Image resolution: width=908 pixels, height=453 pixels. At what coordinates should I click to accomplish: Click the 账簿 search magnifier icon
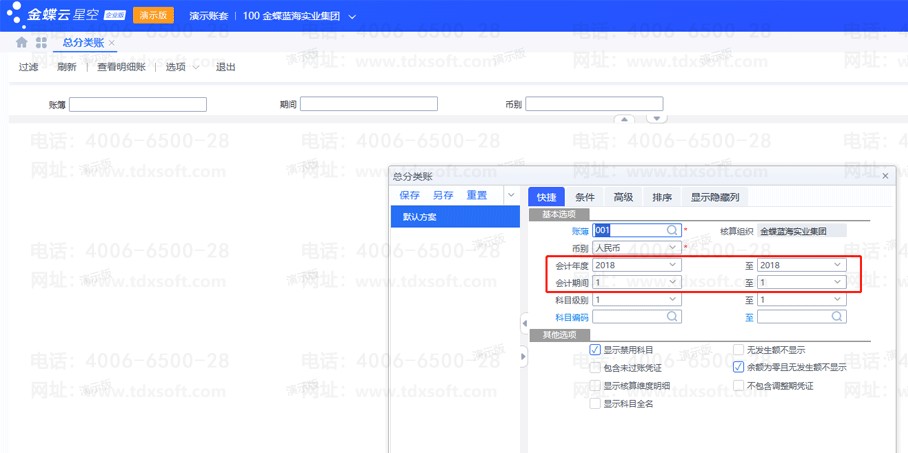(x=673, y=230)
